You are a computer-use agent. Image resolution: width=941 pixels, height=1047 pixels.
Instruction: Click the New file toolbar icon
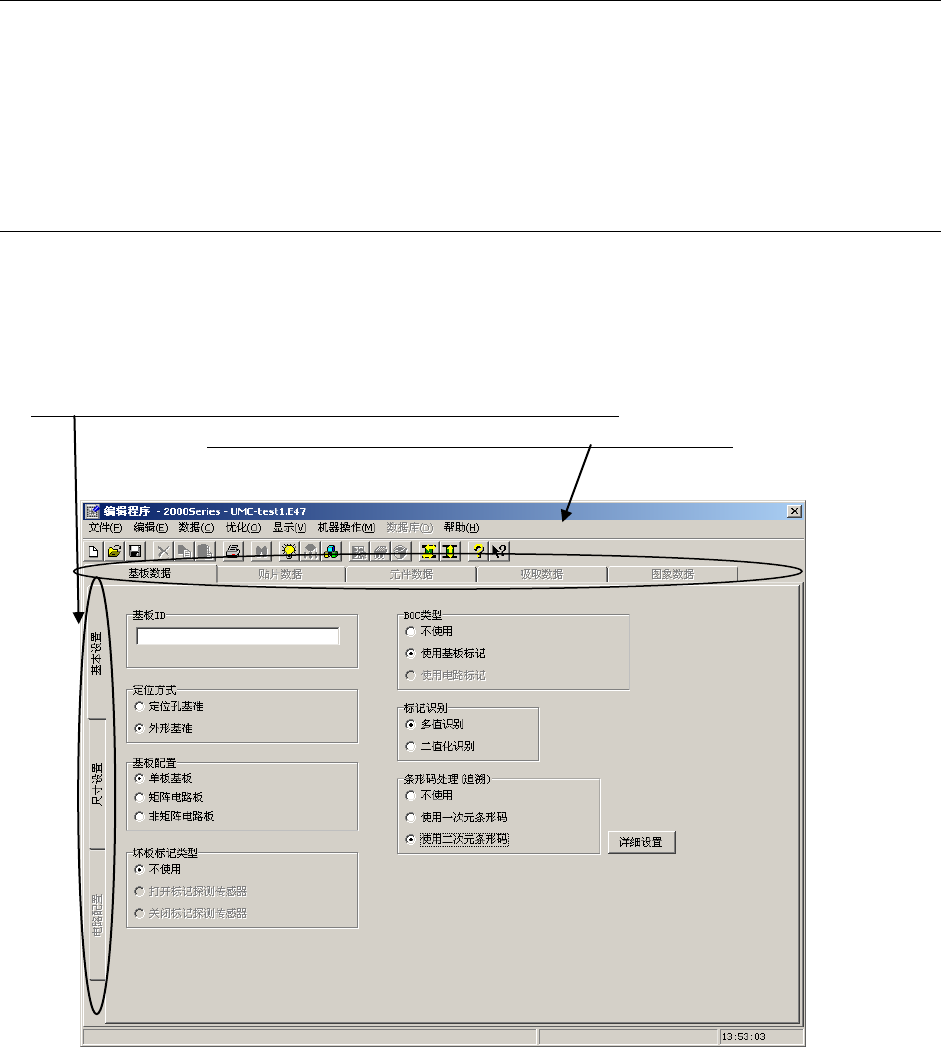pos(94,552)
